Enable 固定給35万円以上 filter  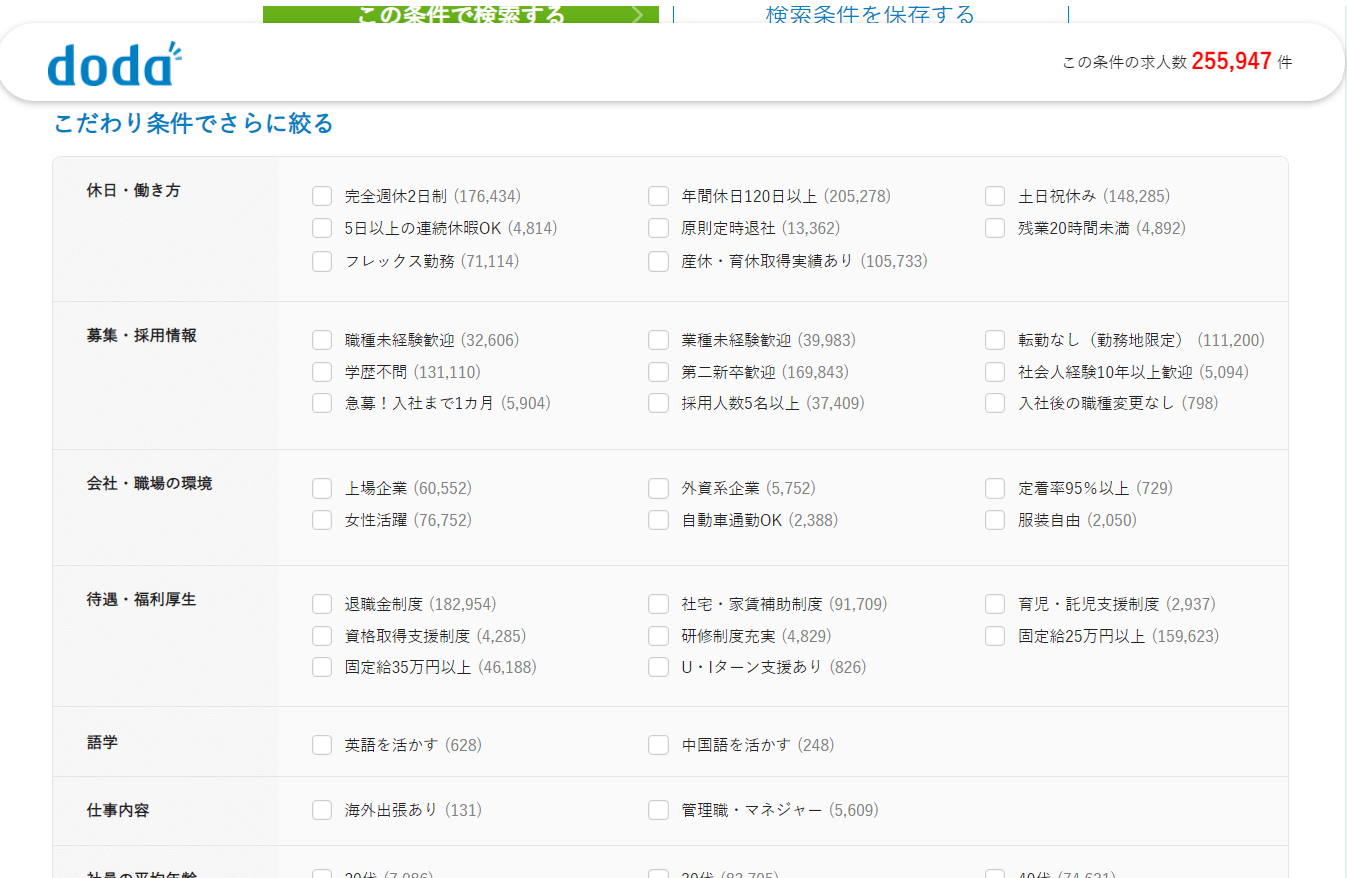click(x=322, y=667)
